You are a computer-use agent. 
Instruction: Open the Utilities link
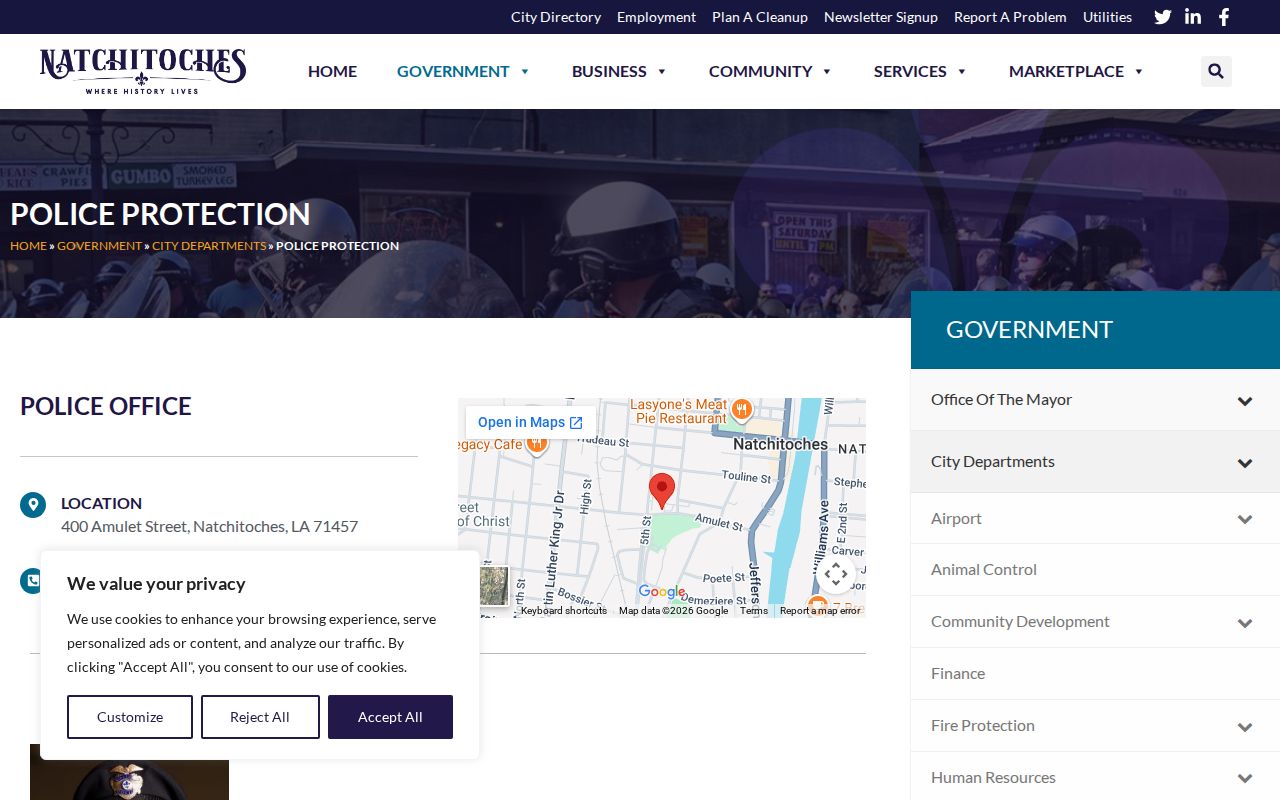(x=1107, y=17)
